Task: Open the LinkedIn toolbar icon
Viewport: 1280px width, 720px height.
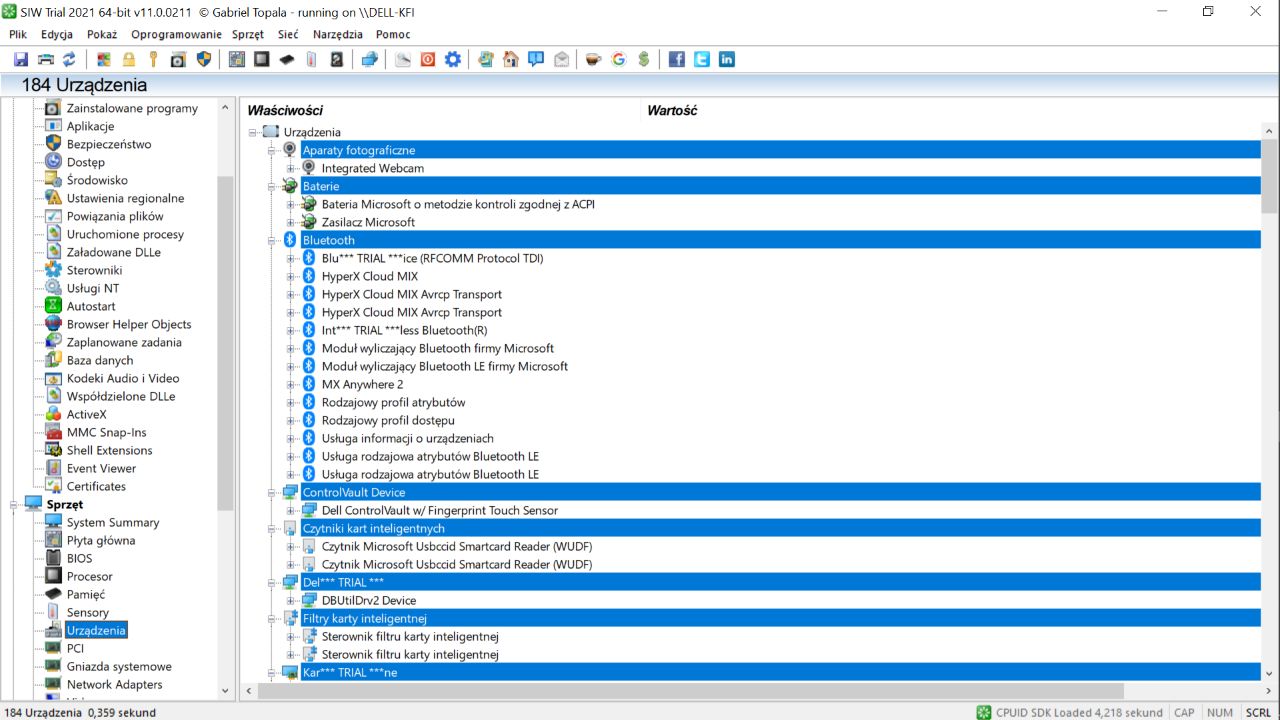Action: 727,59
